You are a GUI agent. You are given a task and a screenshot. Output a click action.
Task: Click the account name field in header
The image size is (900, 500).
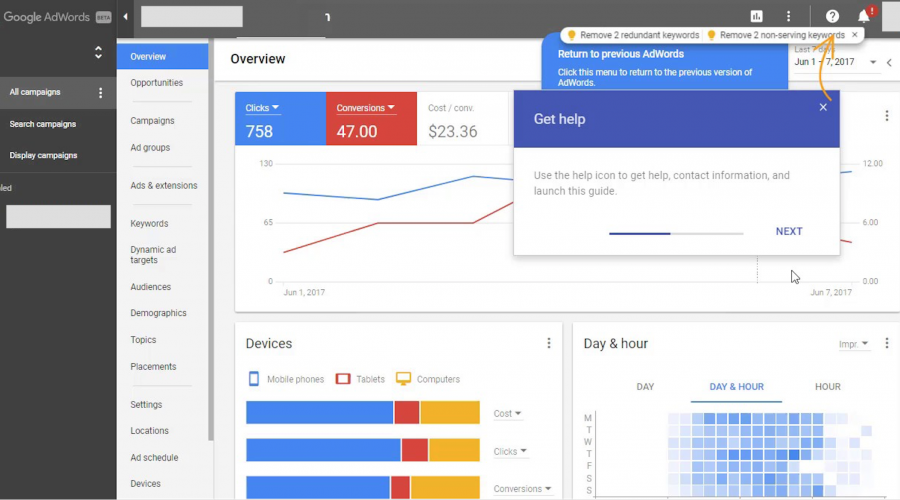192,17
